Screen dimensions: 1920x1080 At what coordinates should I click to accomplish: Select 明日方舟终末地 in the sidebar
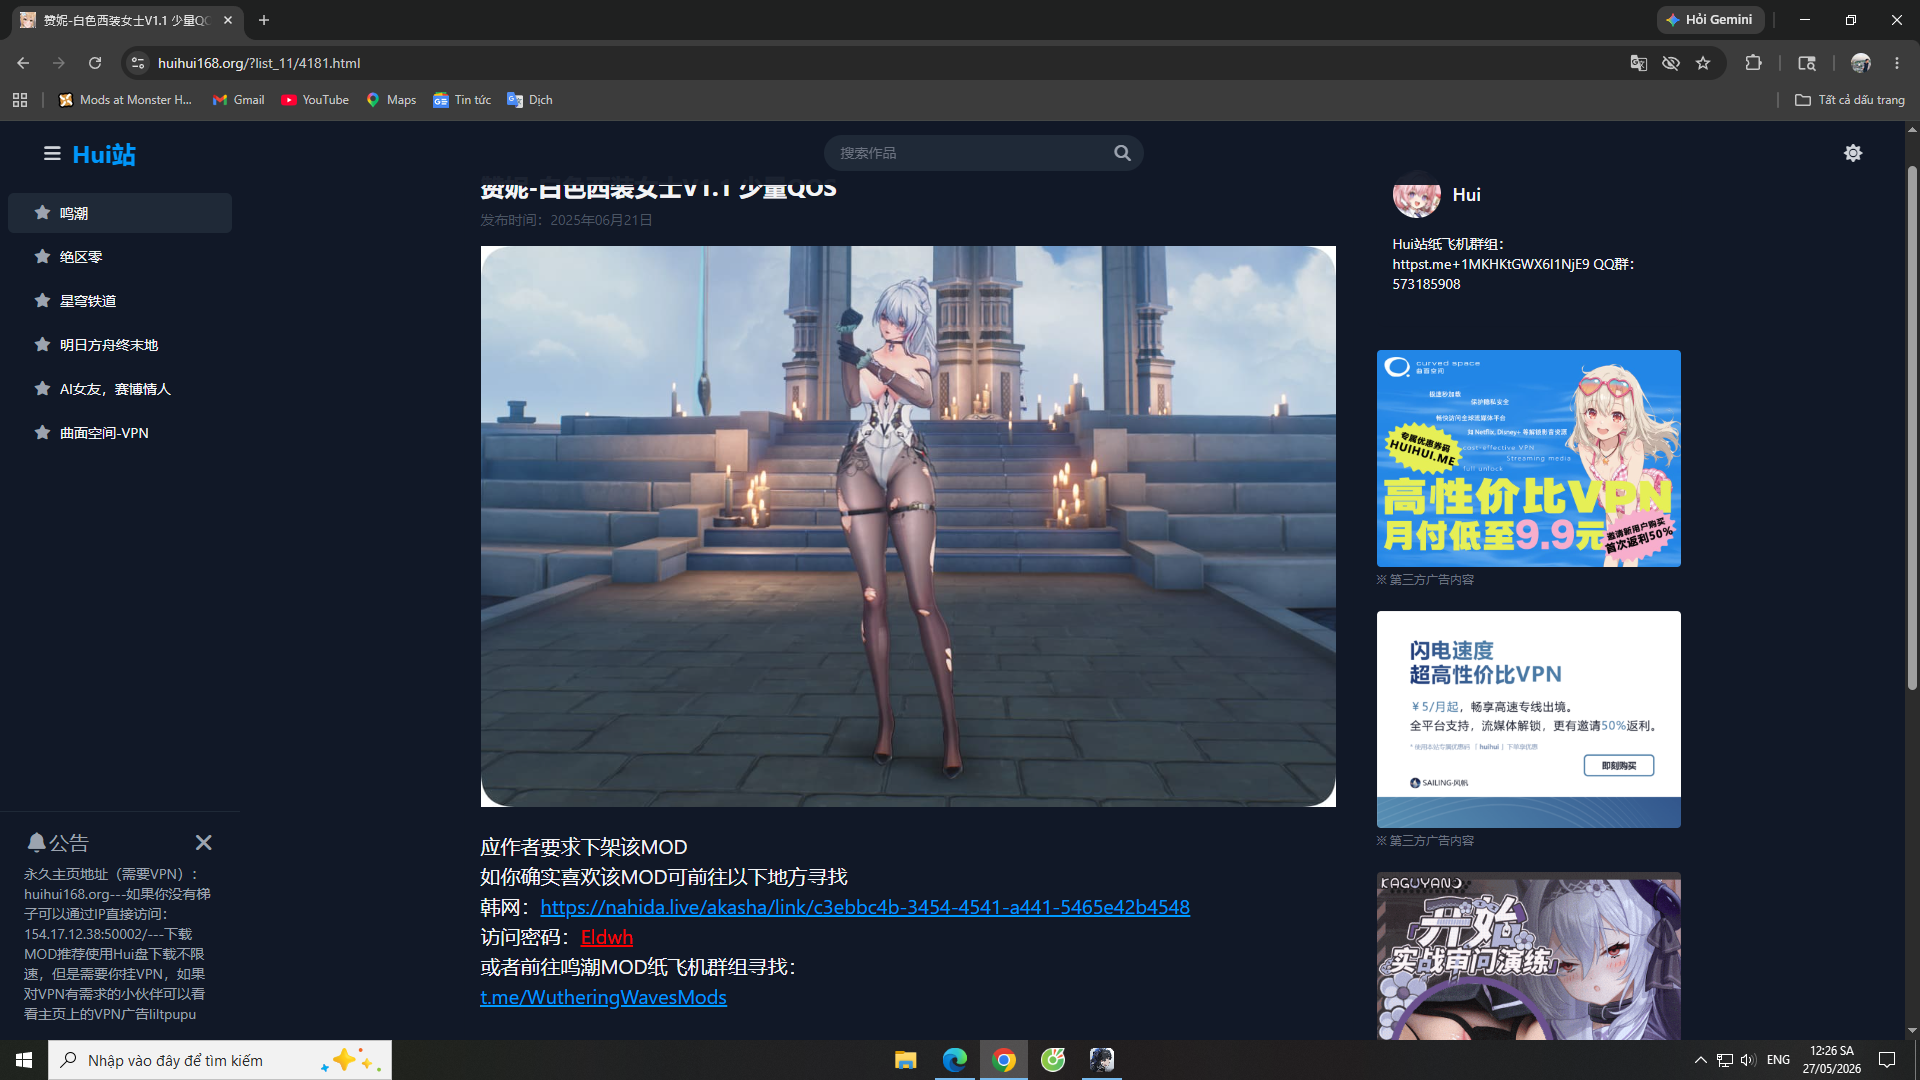120,345
